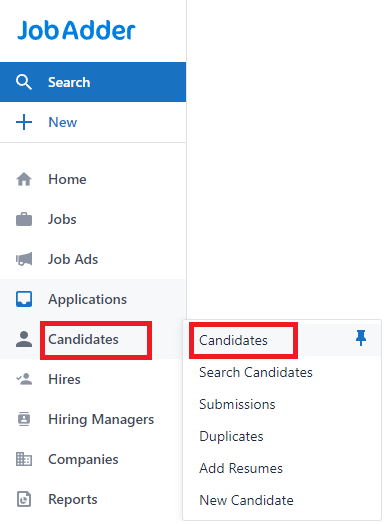Screen dimensions: 385x524
Task: Click the plus icon beside New
Action: coord(24,122)
